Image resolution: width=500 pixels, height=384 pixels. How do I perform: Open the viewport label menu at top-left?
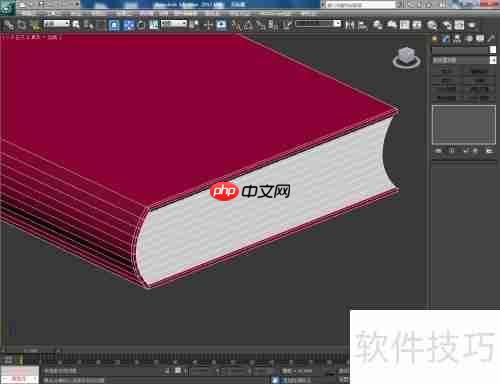click(x=32, y=37)
